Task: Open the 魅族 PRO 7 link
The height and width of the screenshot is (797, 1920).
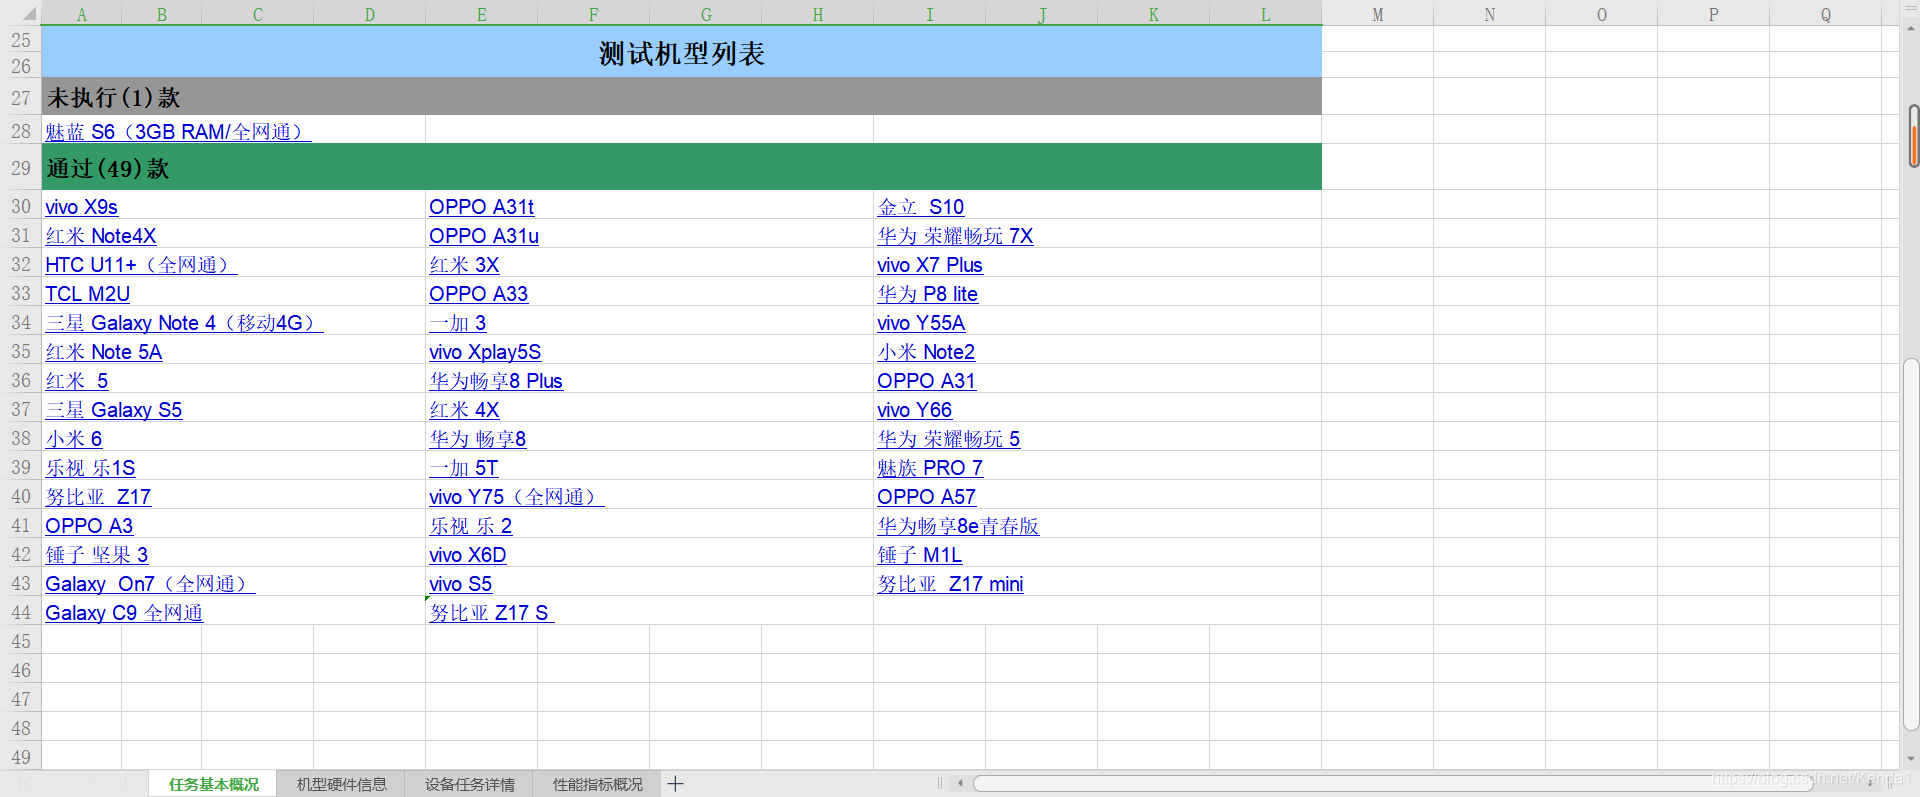Action: pos(930,468)
